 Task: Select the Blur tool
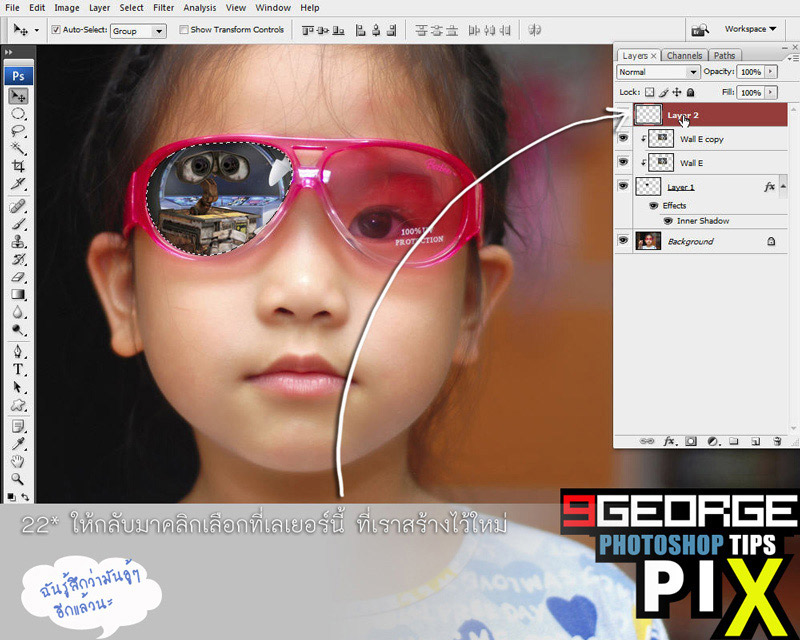(x=18, y=312)
